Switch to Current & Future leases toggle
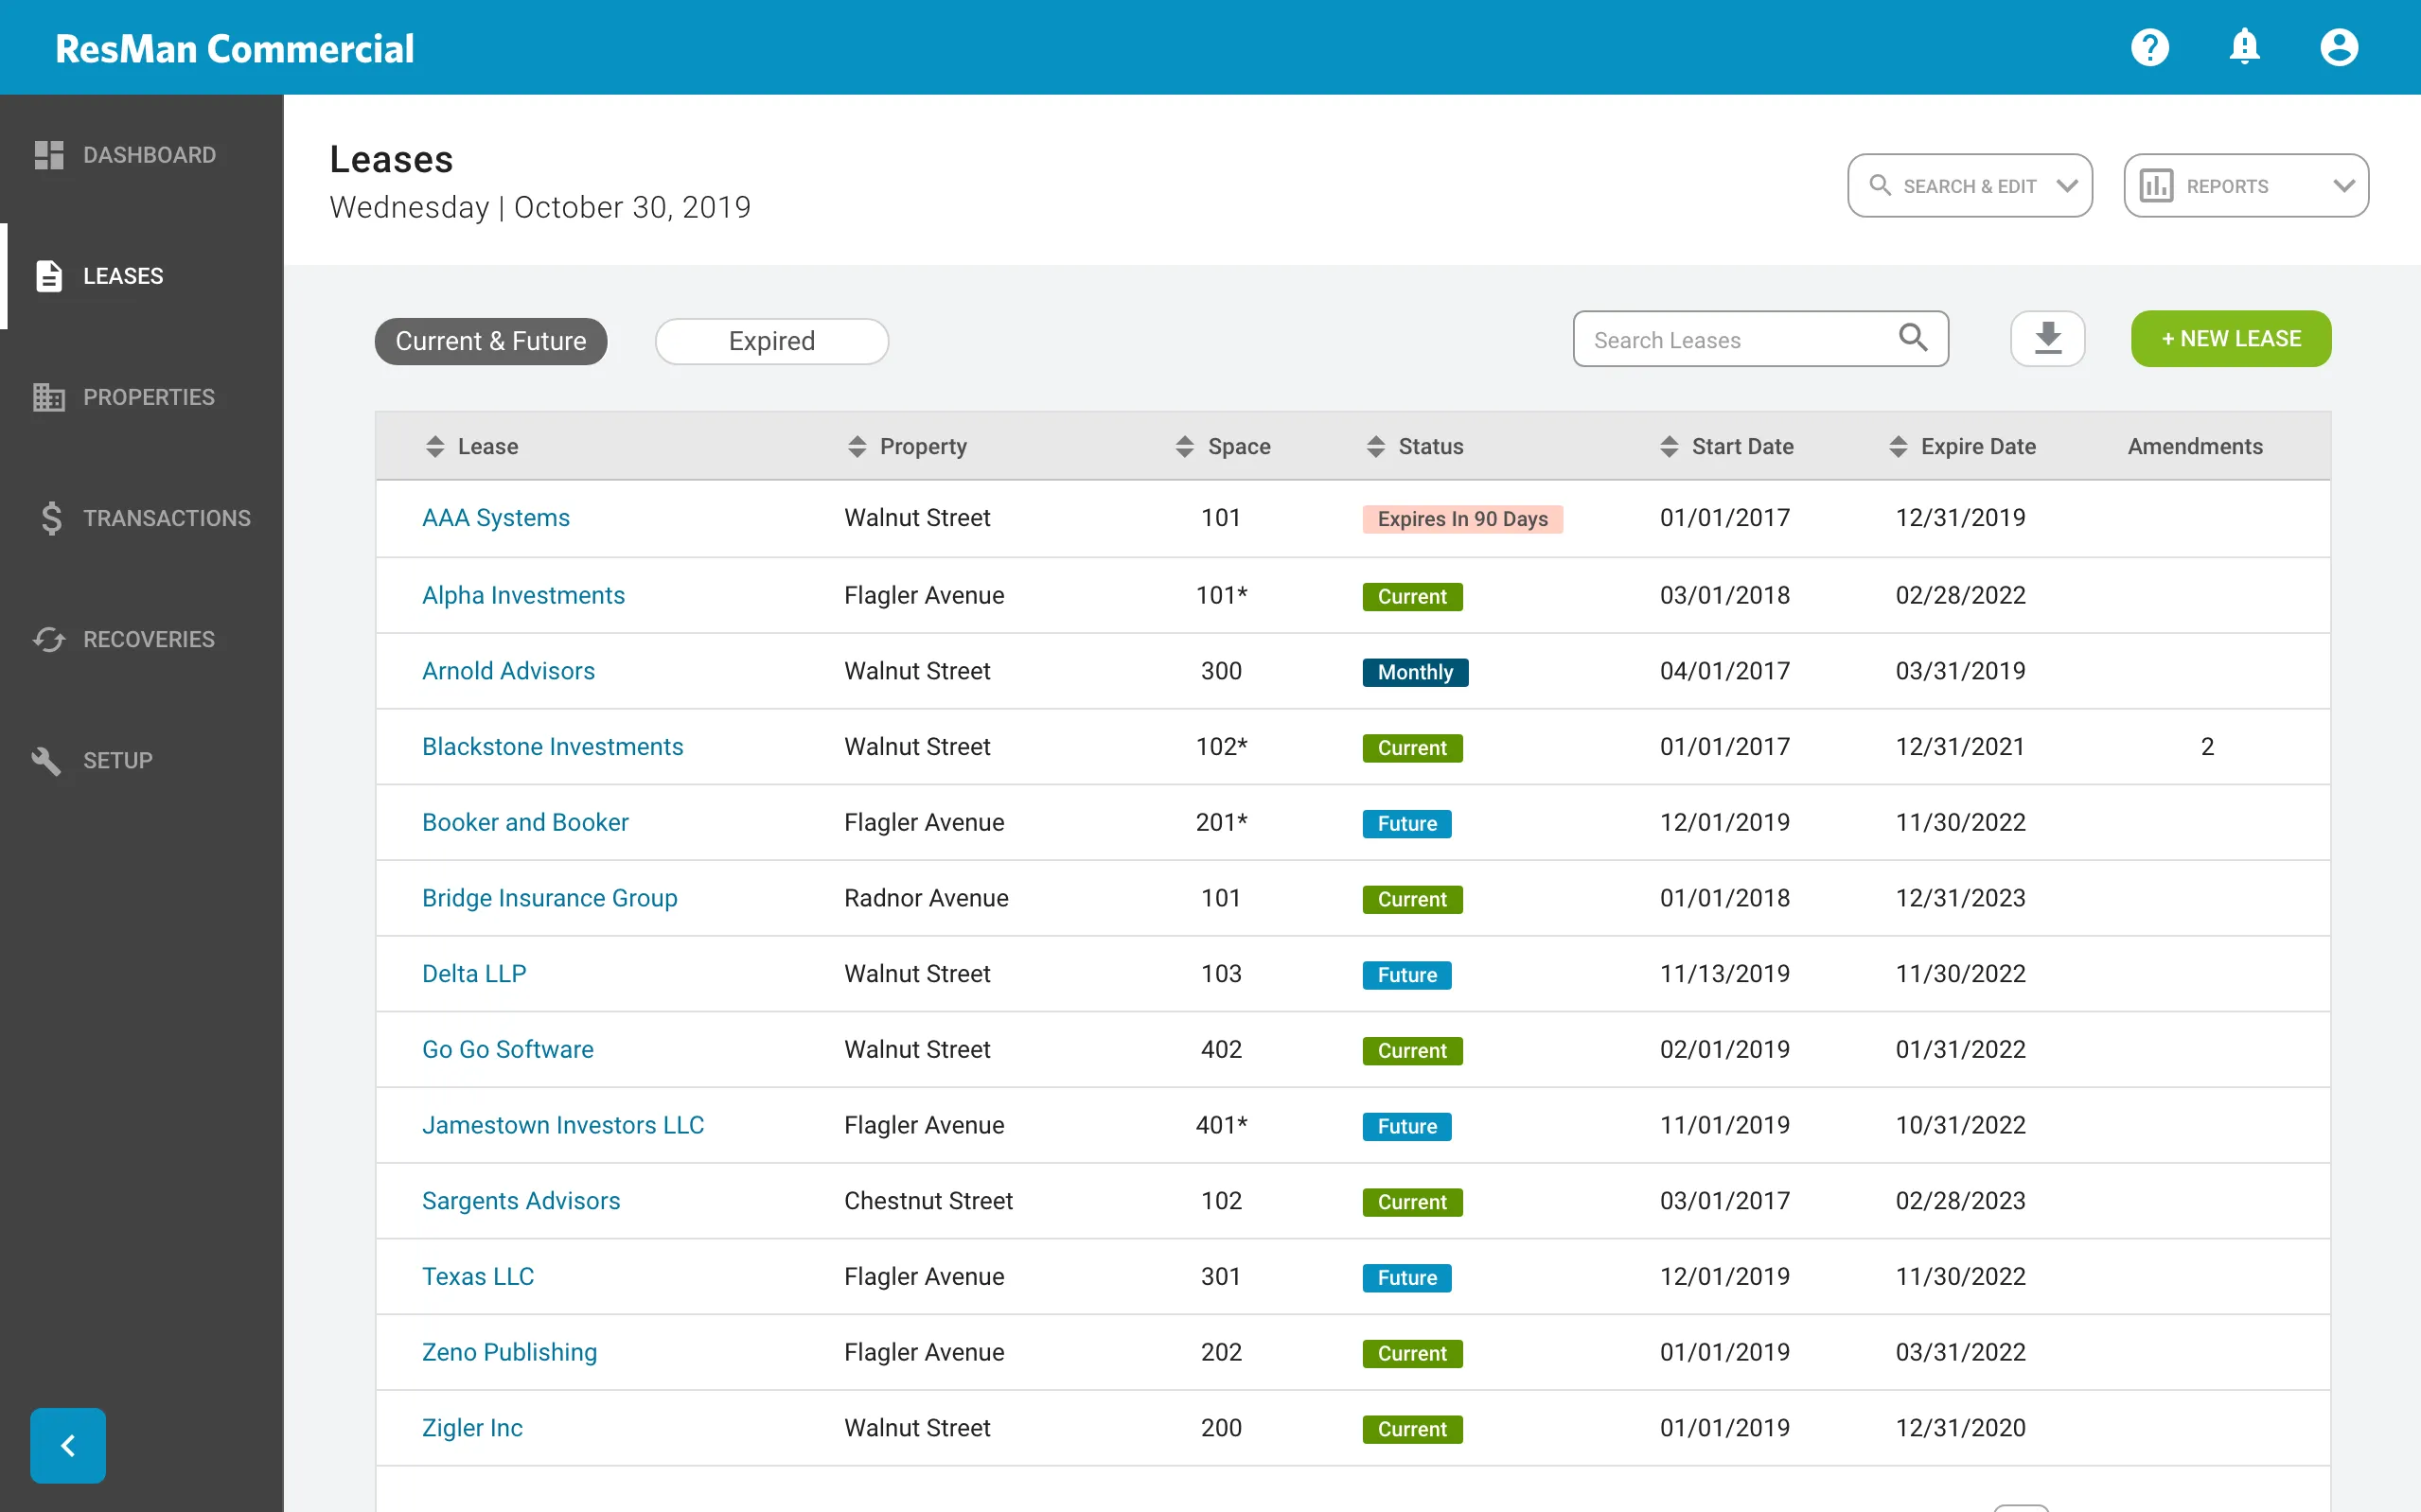Screen dimensions: 2421x1512 [x=491, y=338]
